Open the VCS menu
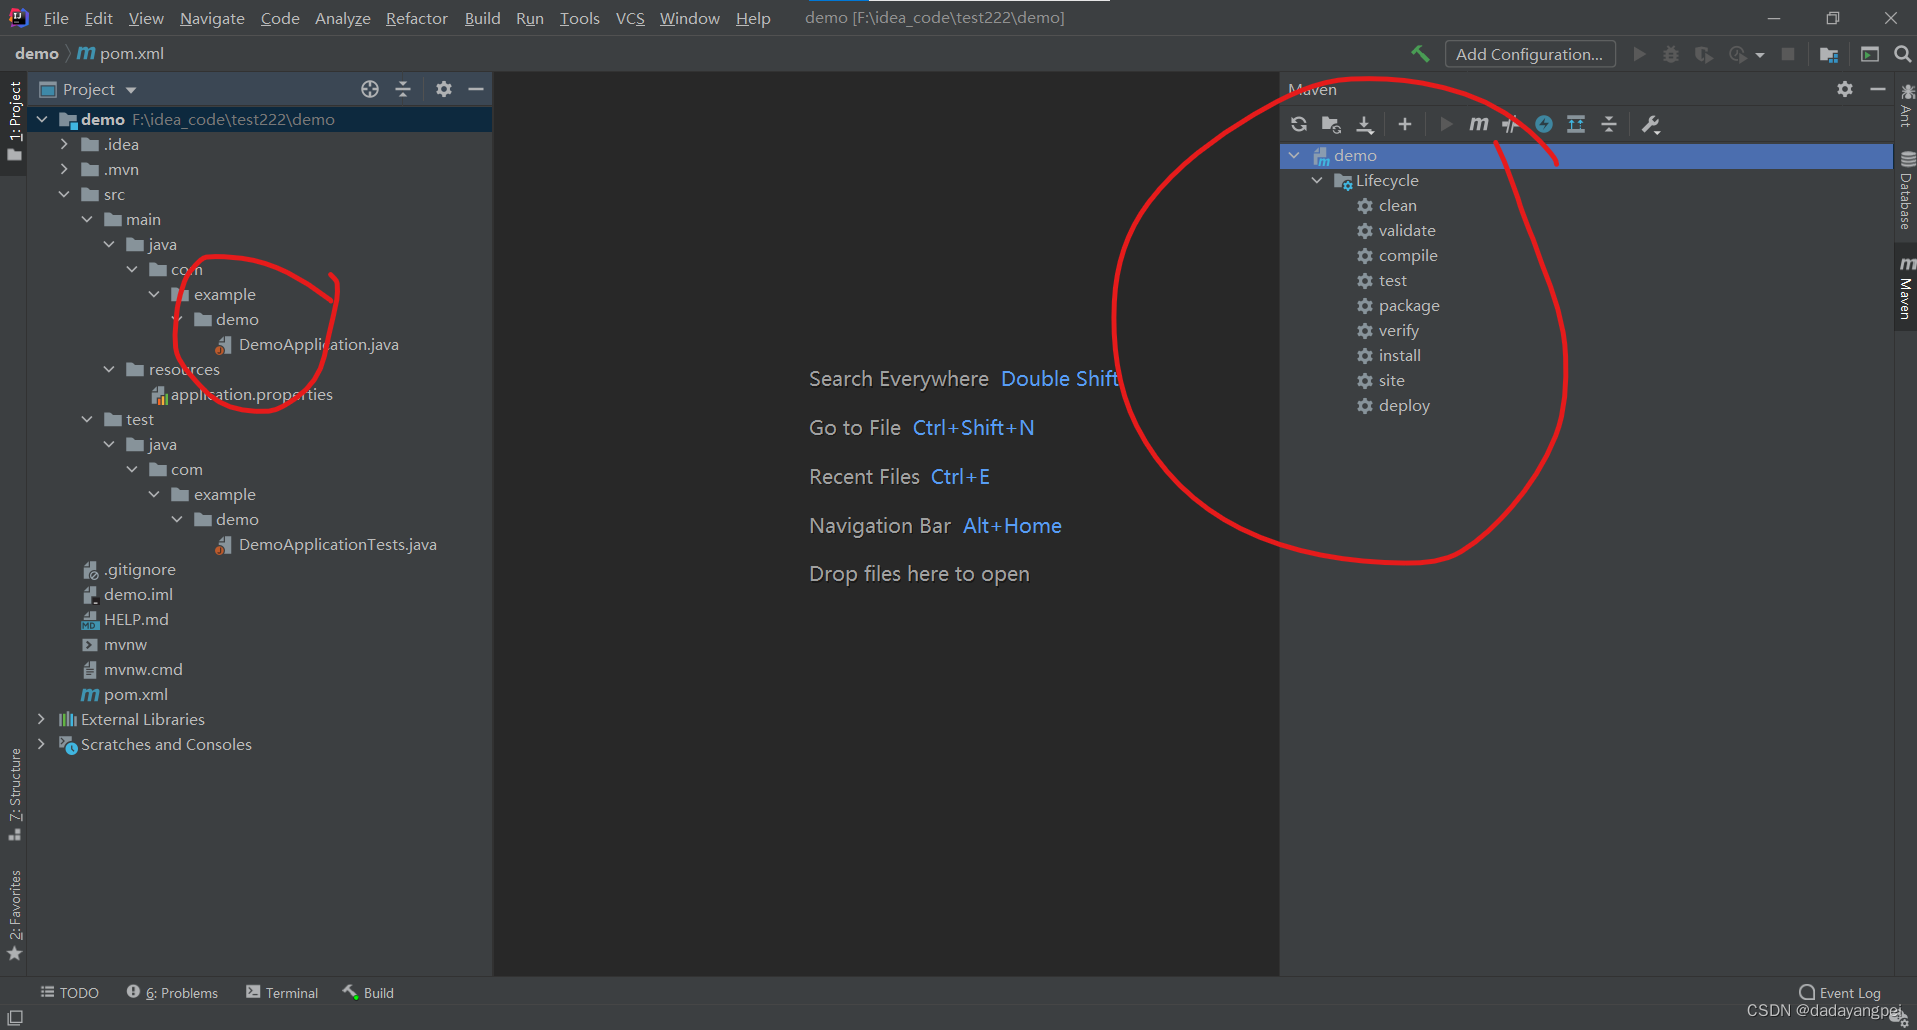 630,18
